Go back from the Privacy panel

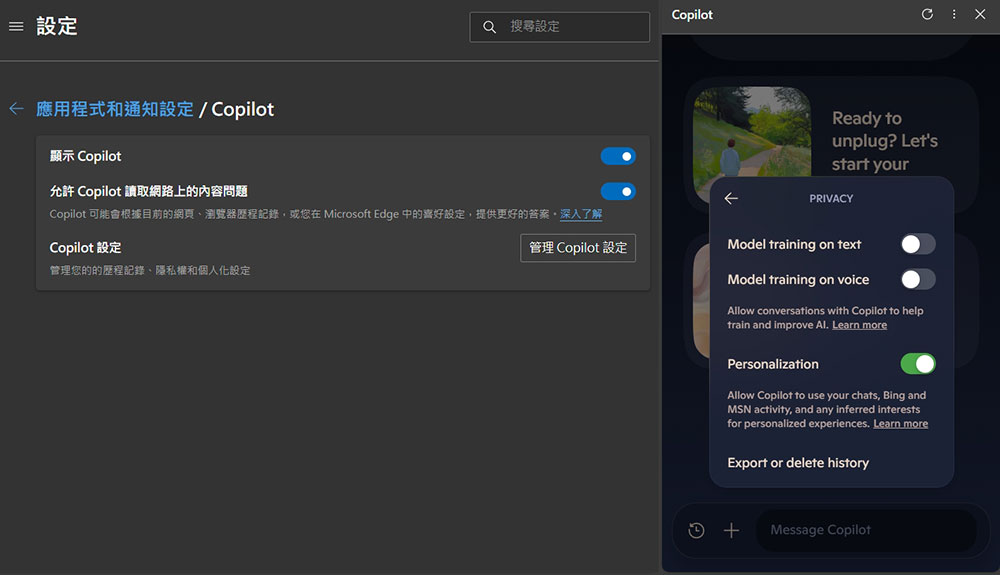[732, 198]
